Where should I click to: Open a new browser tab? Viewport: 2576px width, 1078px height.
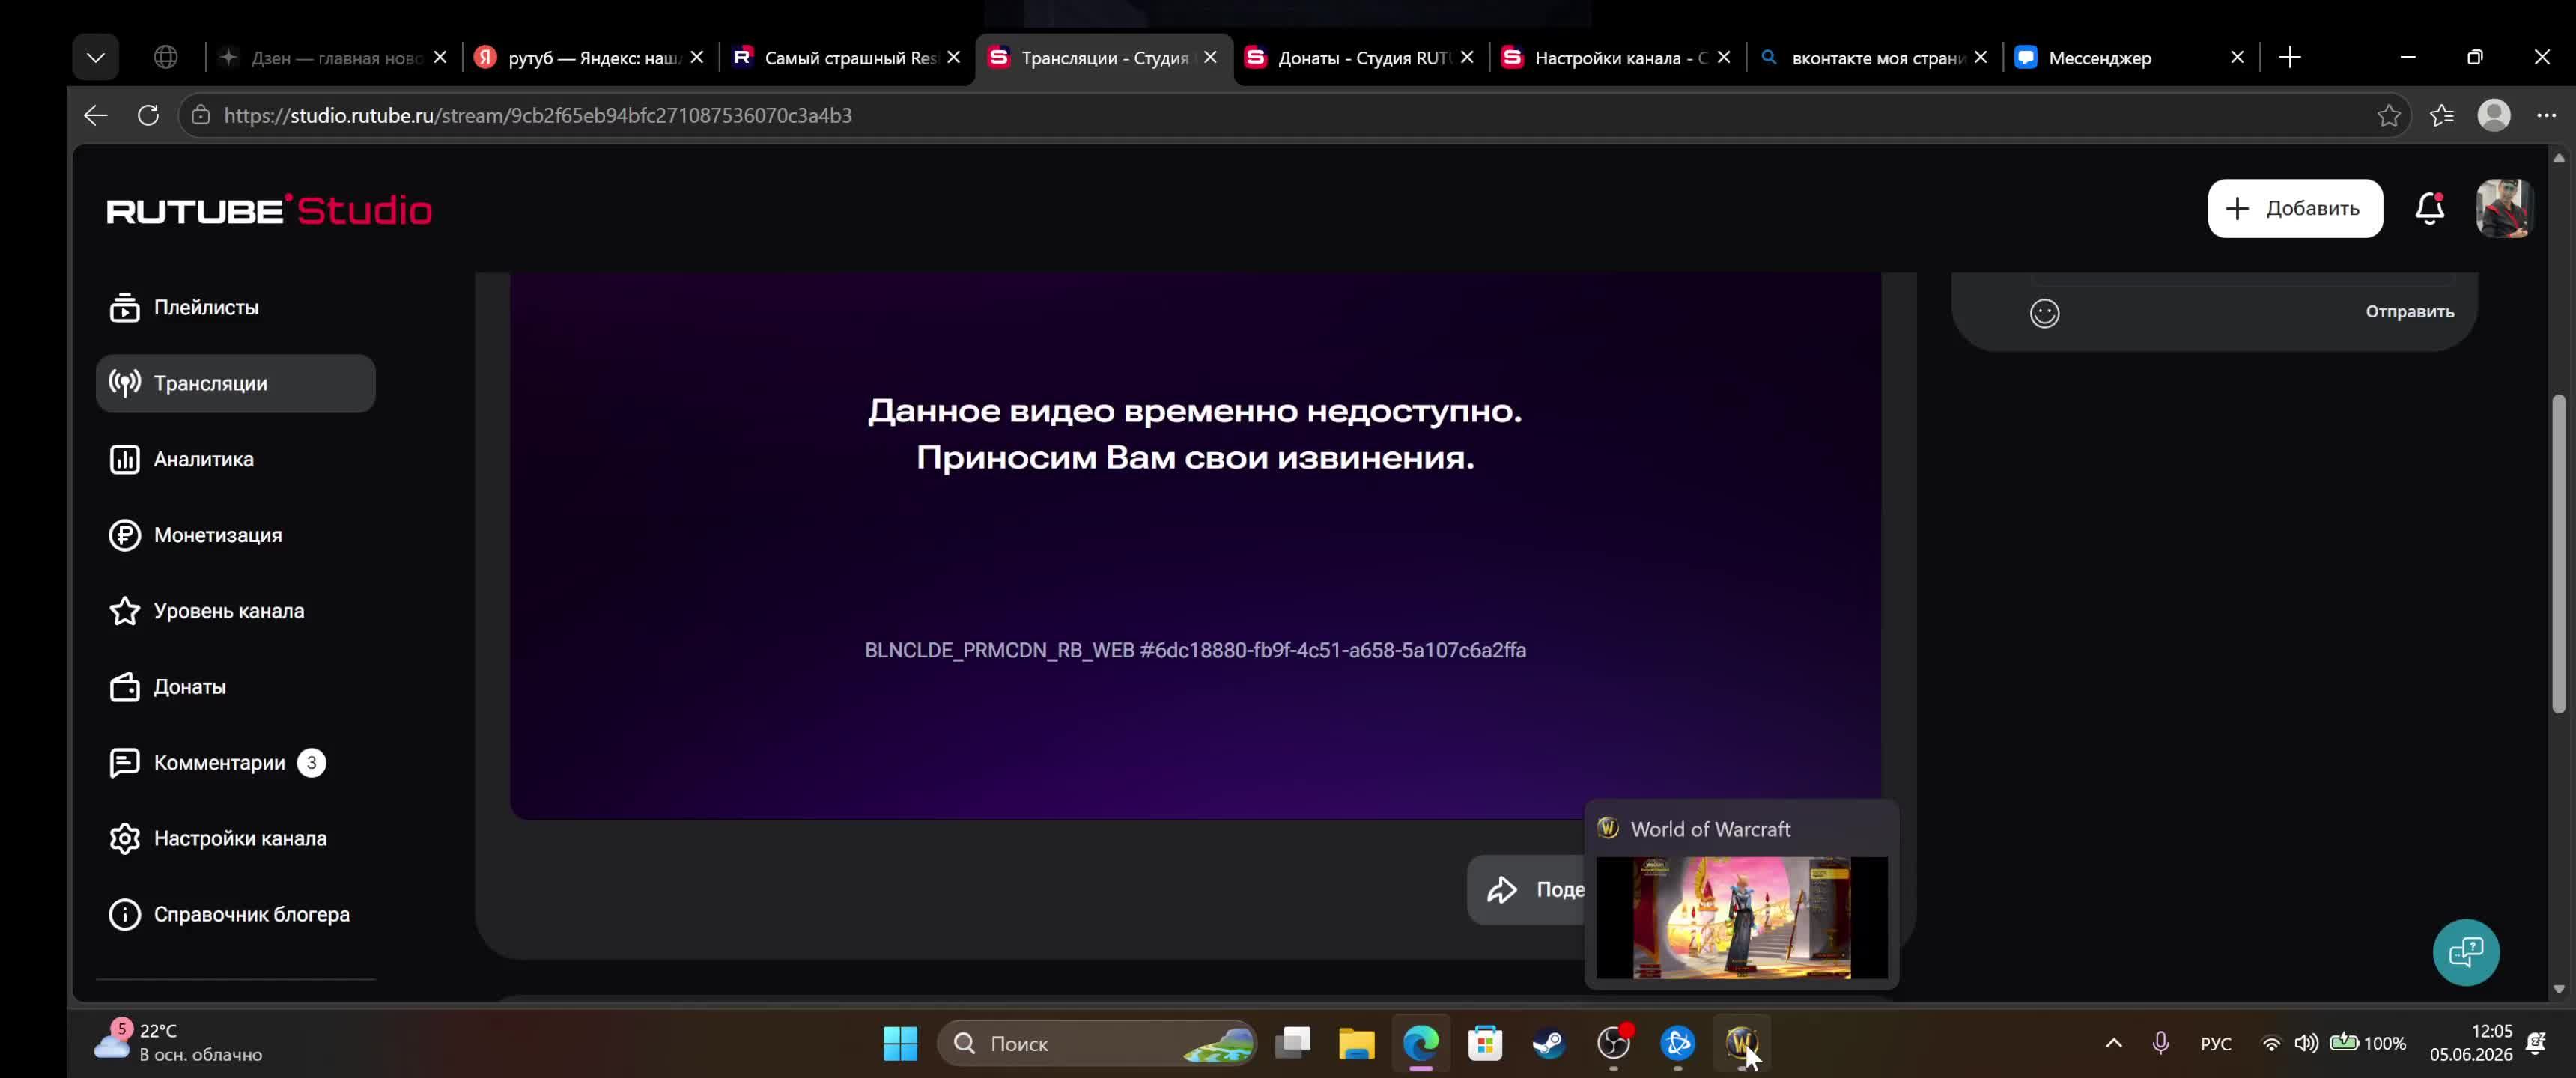[2290, 57]
